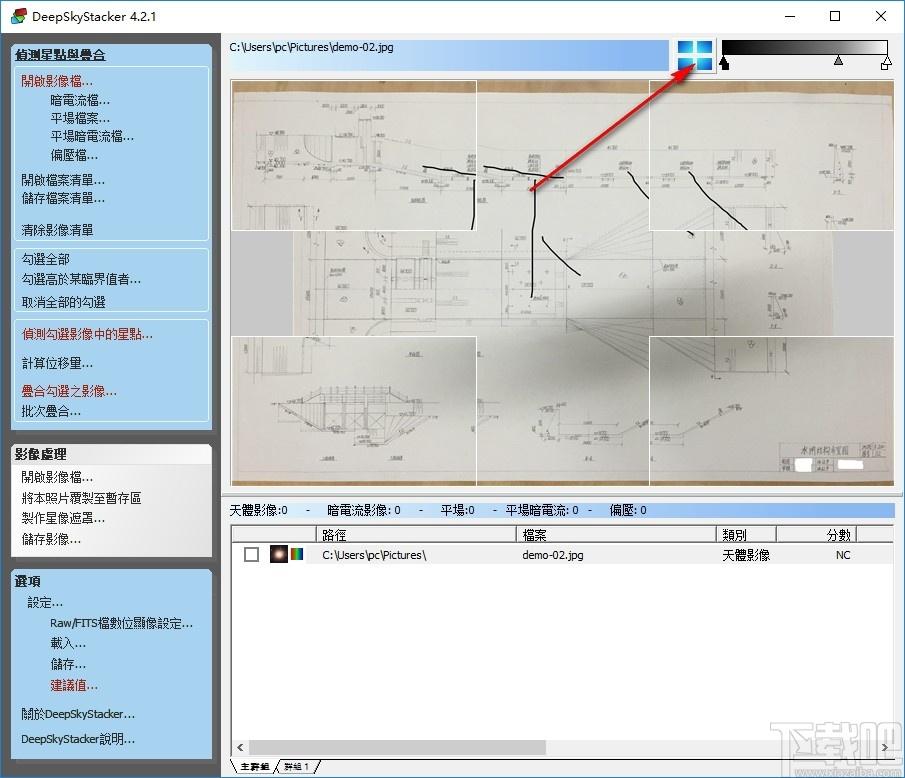Click 儲存 to save settings
Image resolution: width=905 pixels, height=778 pixels.
pyautogui.click(x=68, y=664)
